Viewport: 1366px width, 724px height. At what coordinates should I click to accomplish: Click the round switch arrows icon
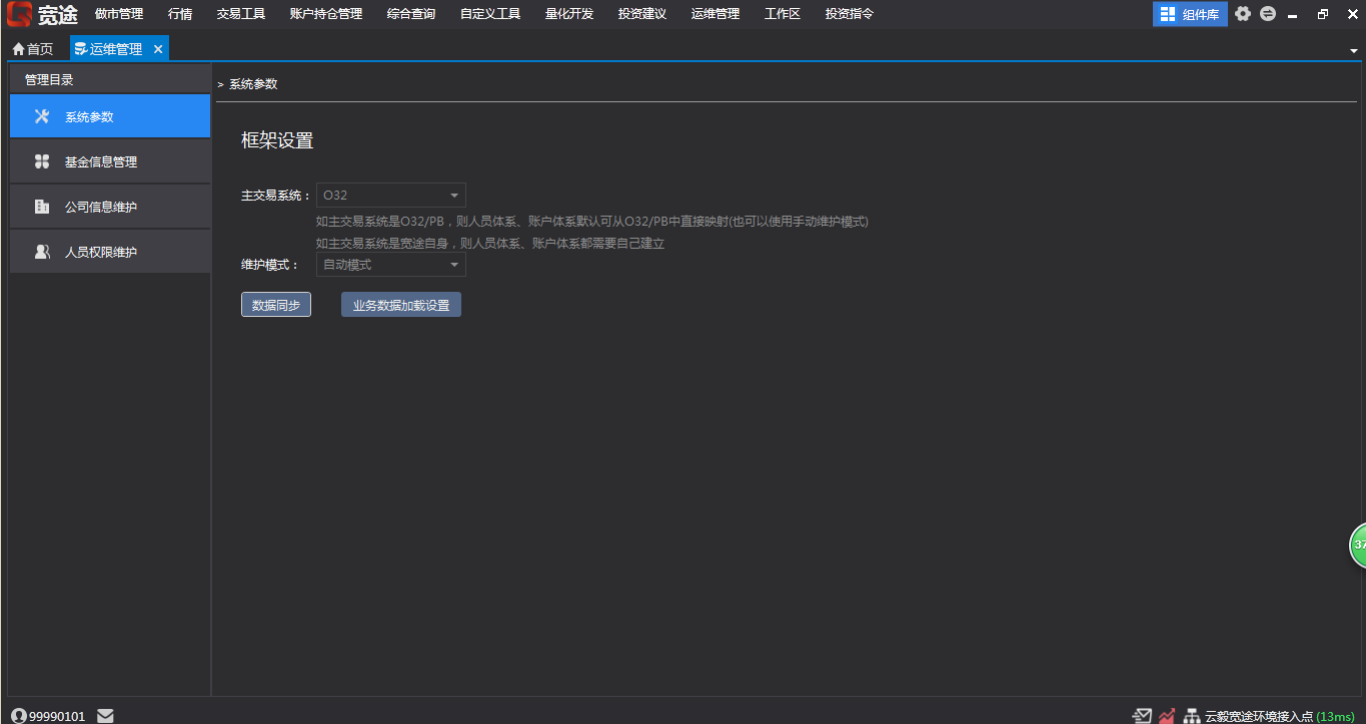[1268, 14]
